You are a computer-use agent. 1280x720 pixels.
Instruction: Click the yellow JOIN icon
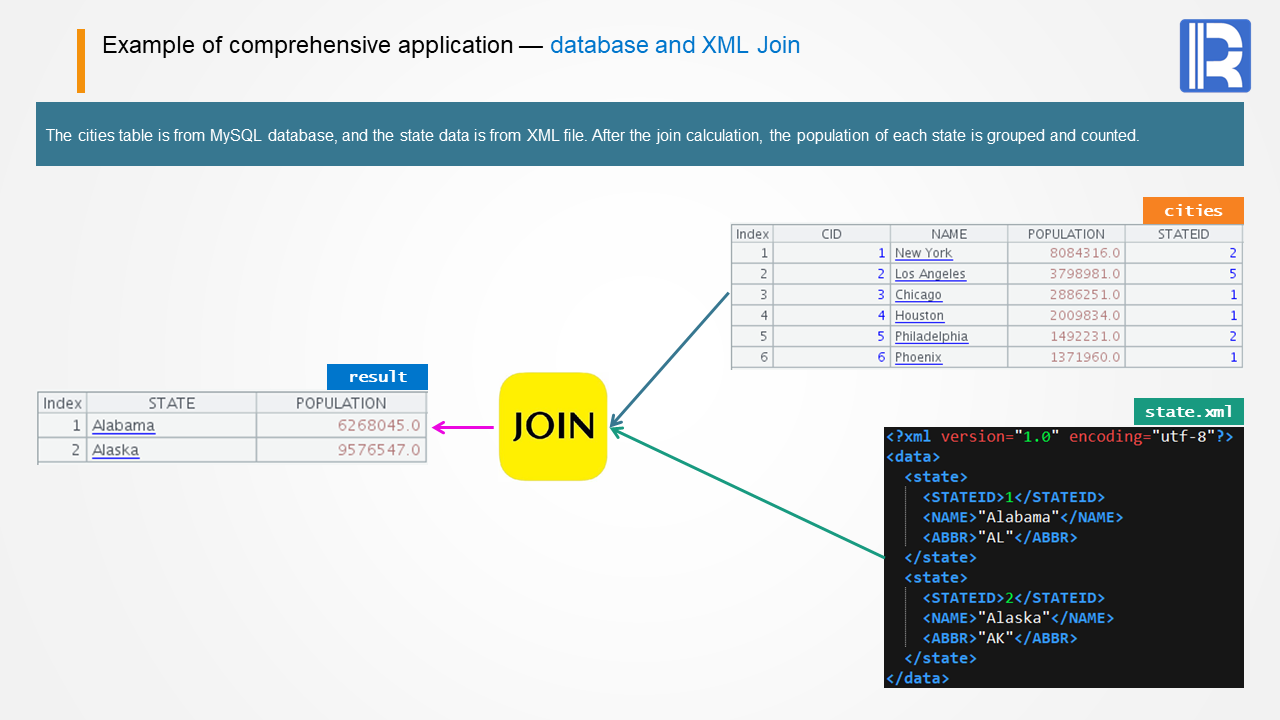pyautogui.click(x=553, y=427)
